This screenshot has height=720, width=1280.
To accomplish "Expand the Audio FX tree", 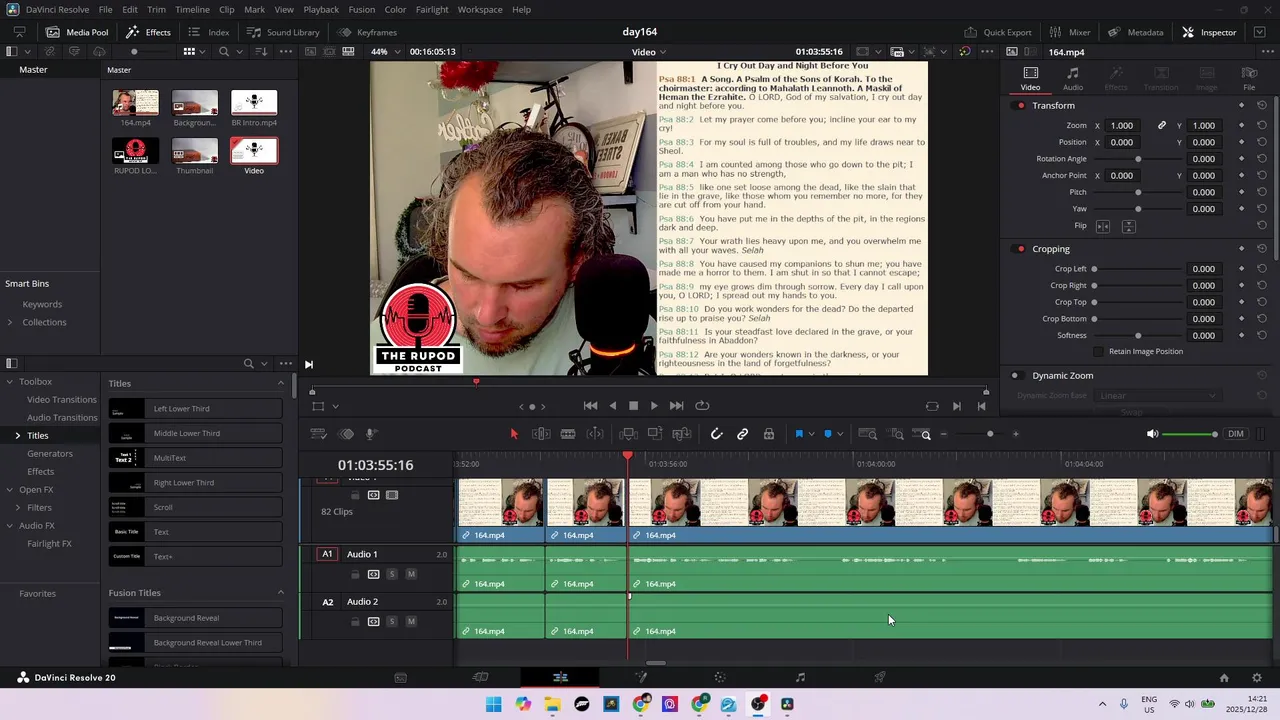I will pos(10,526).
